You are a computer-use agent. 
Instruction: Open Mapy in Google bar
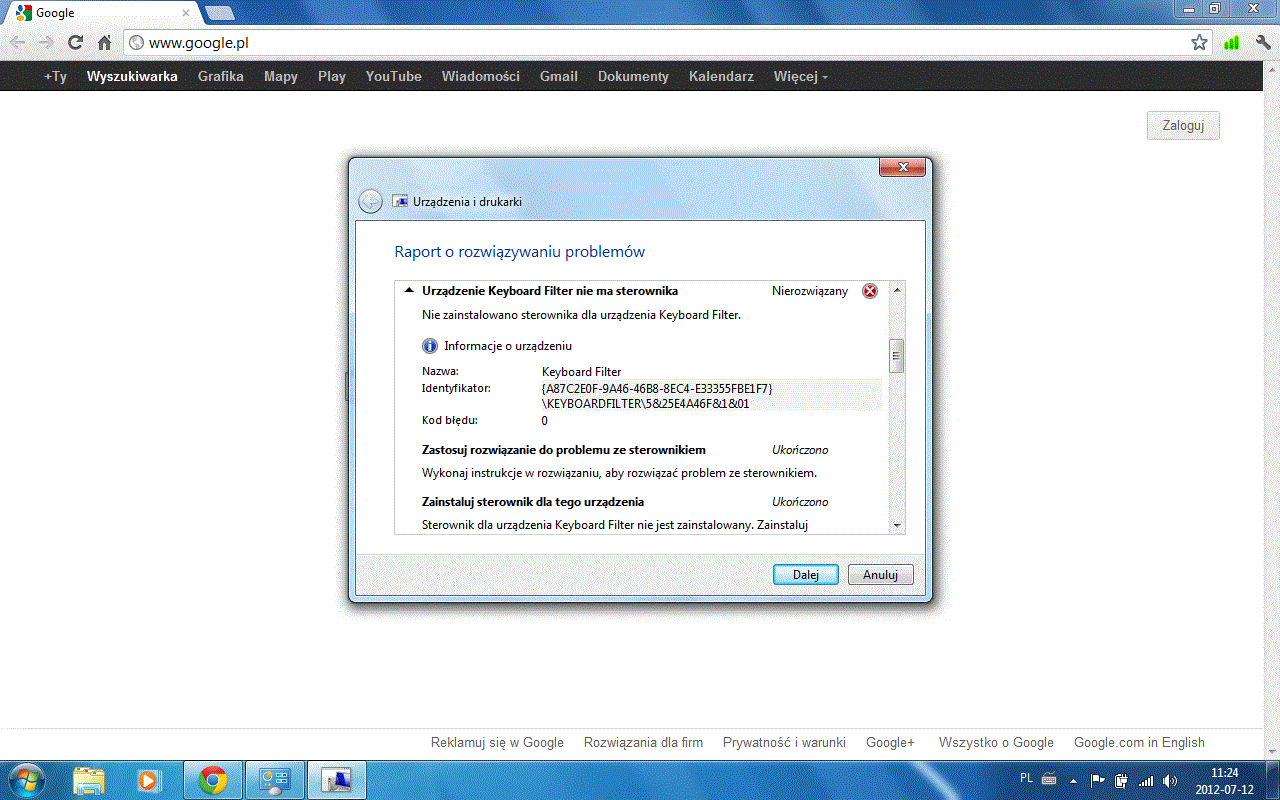click(281, 76)
